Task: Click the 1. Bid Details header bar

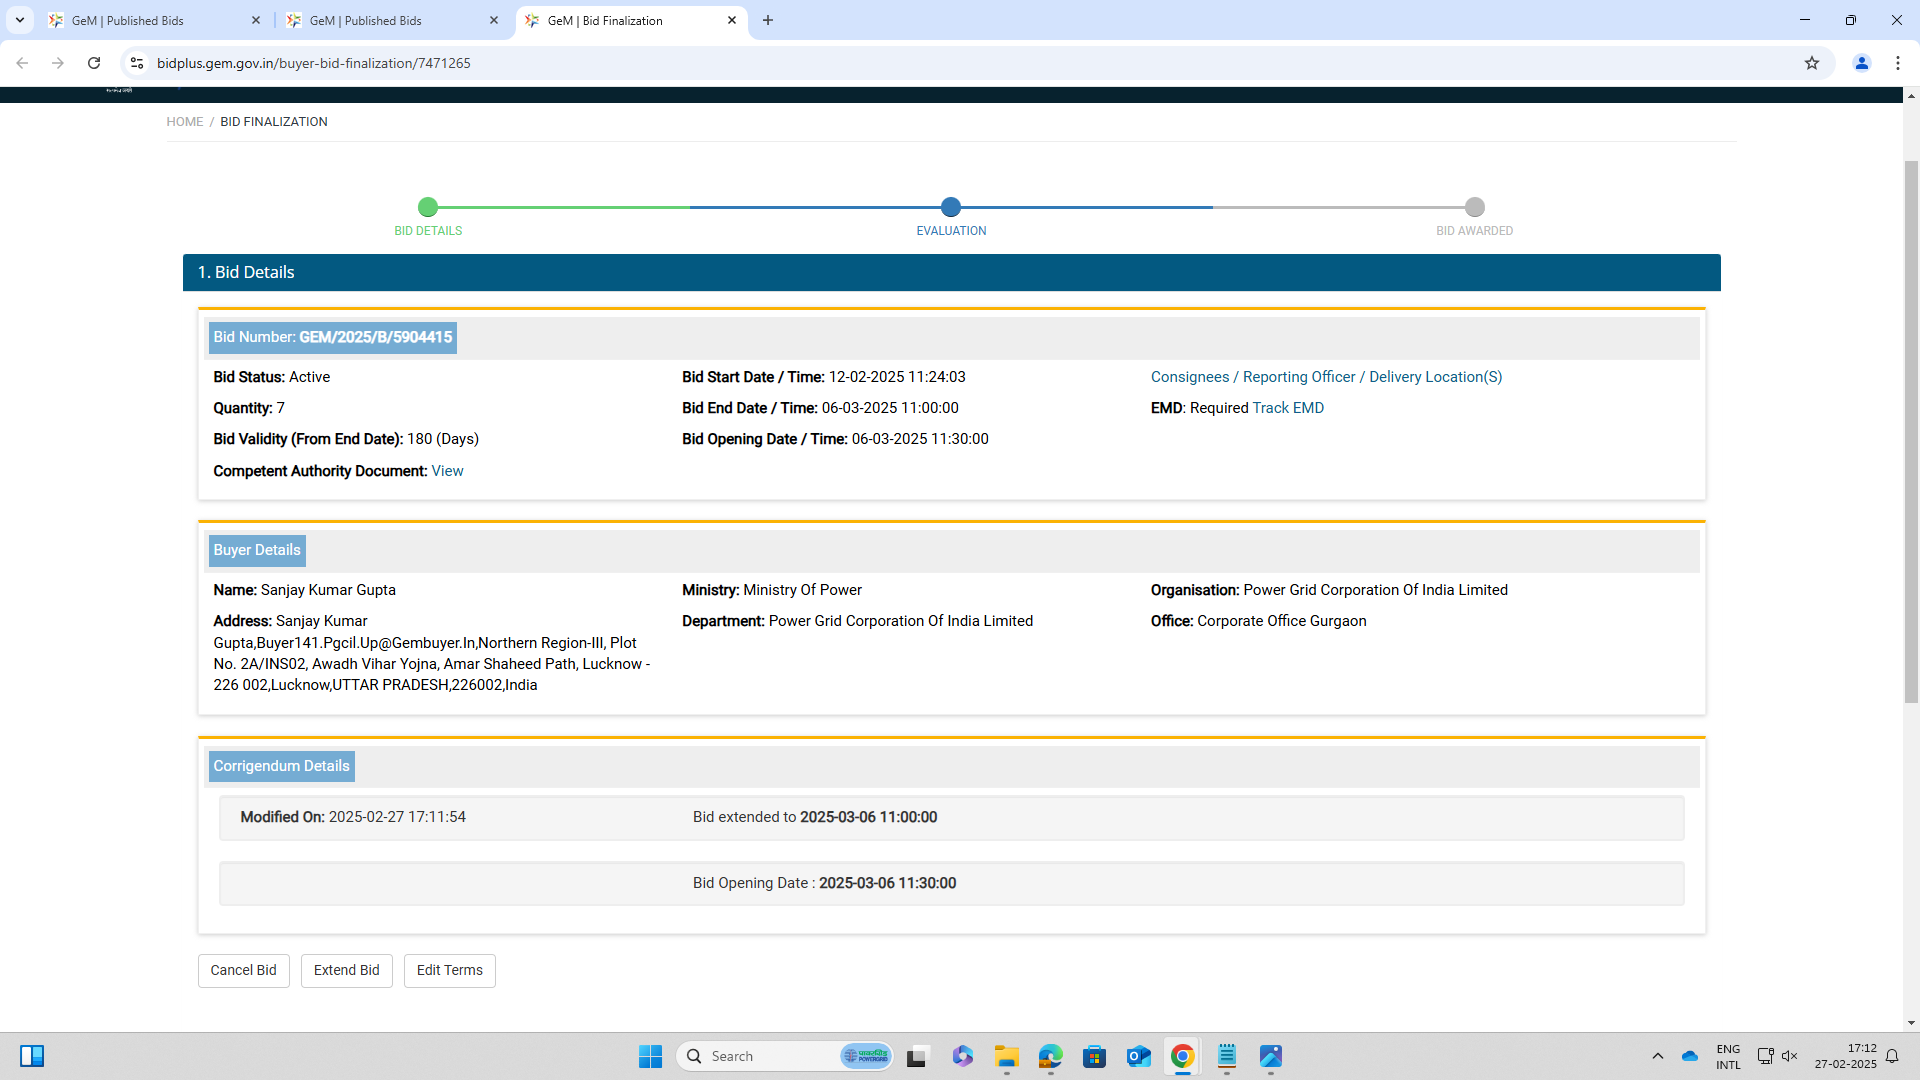Action: click(952, 273)
